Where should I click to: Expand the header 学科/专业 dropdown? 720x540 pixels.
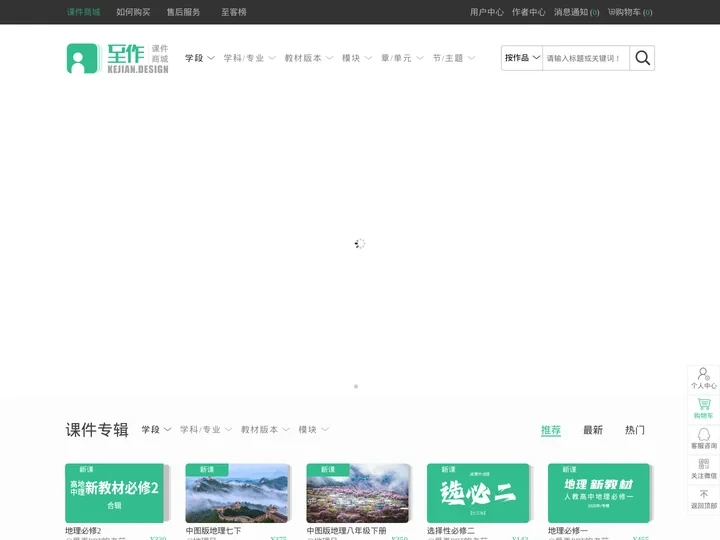point(249,58)
